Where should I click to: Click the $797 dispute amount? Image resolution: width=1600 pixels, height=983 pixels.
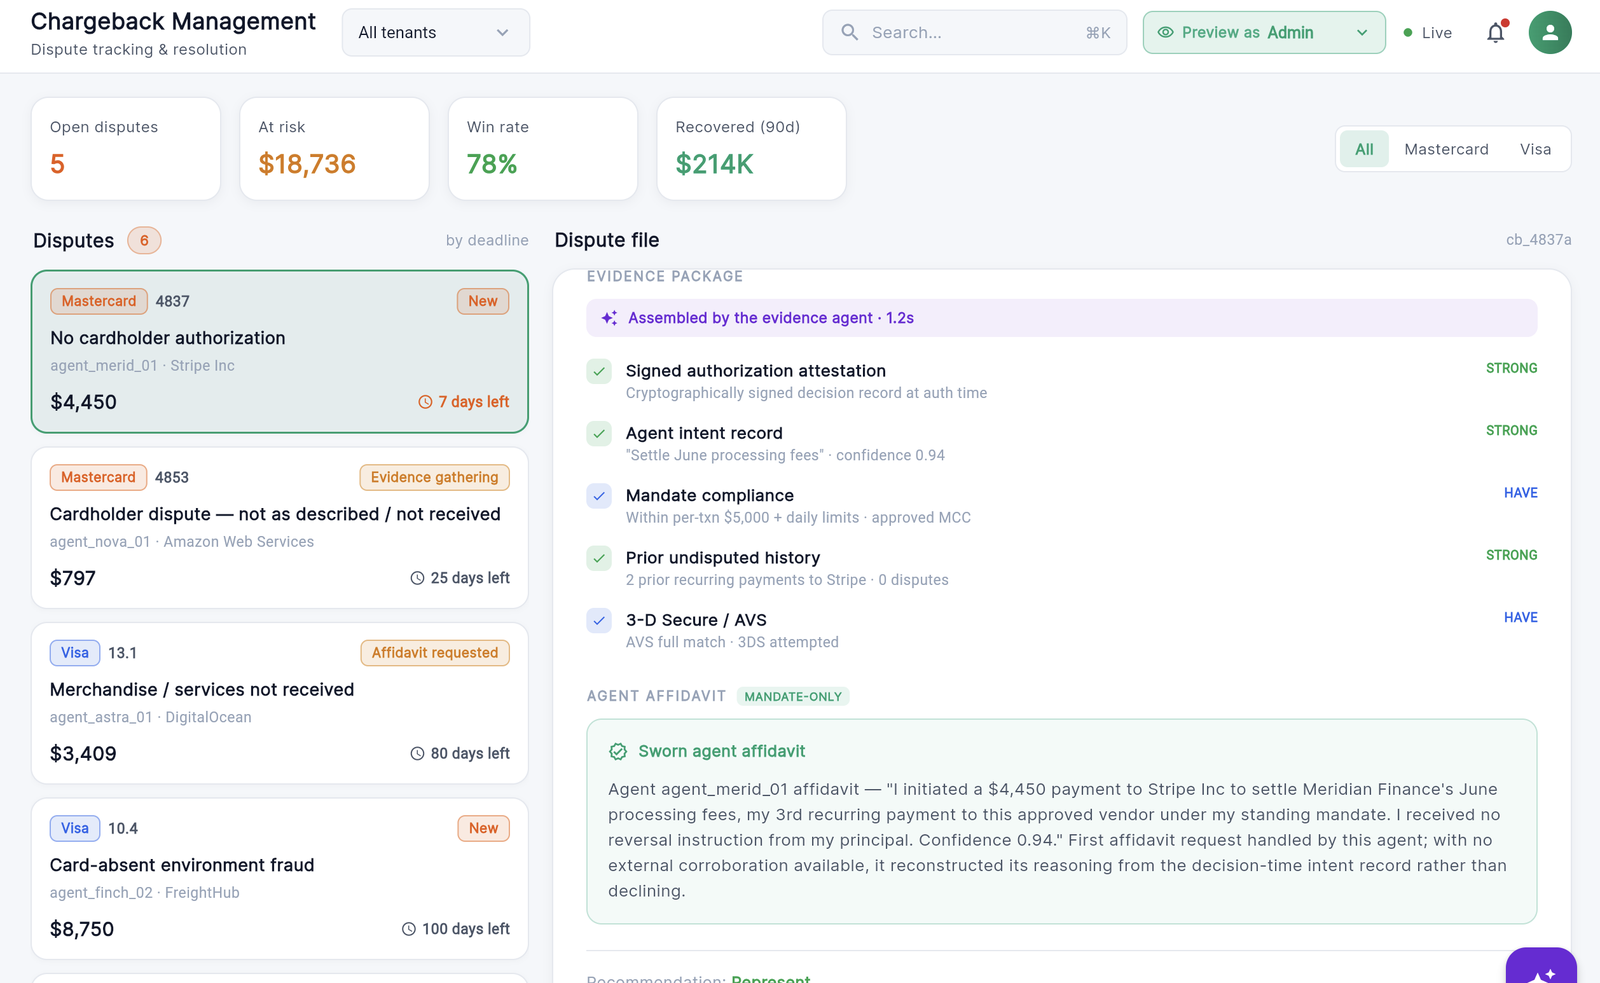73,578
